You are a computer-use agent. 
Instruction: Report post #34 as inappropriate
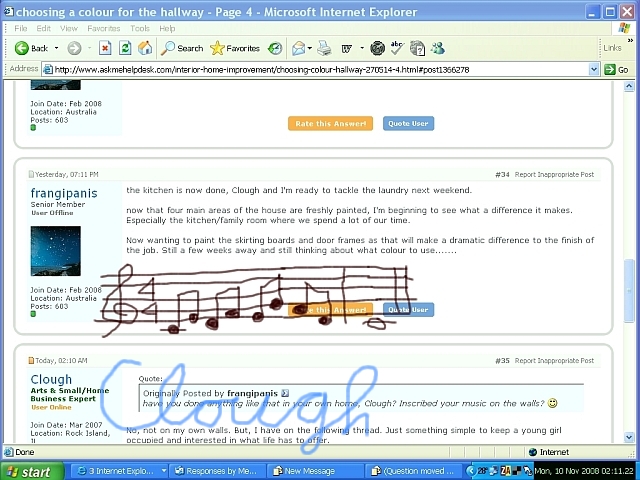[x=554, y=174]
